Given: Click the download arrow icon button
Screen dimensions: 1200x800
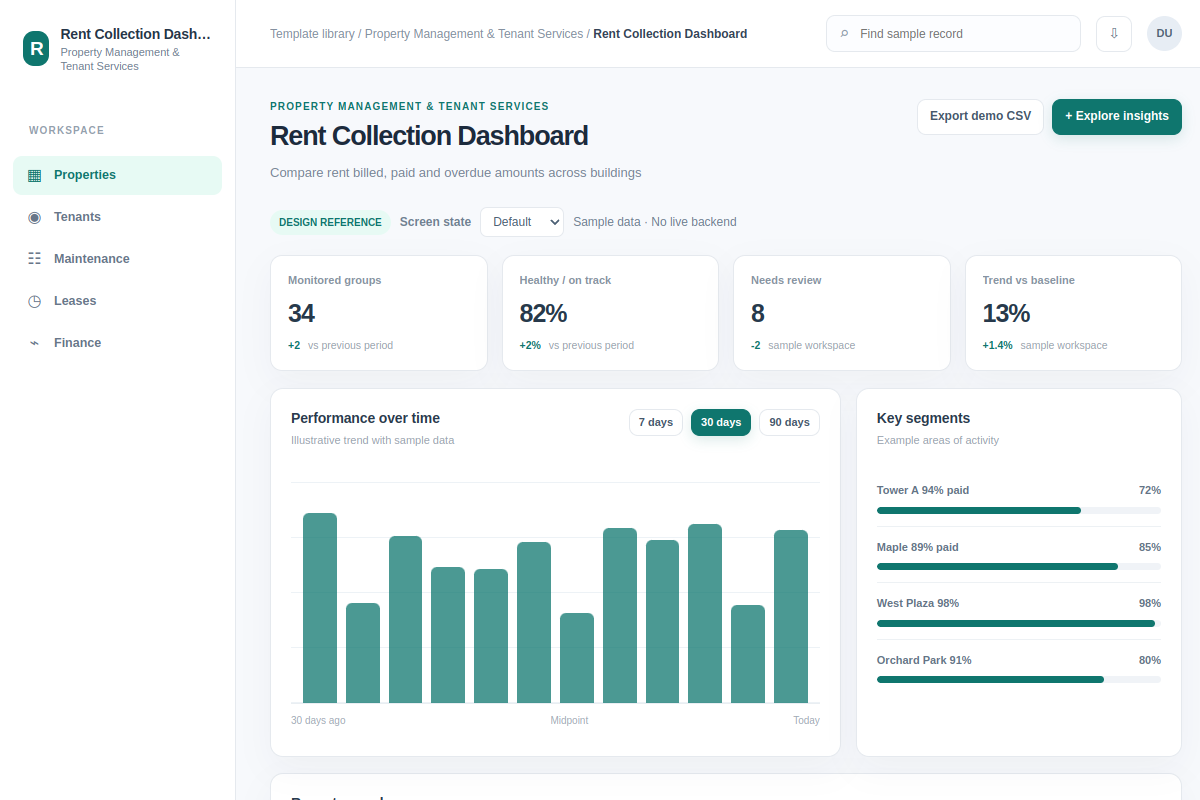Looking at the screenshot, I should click(1114, 33).
